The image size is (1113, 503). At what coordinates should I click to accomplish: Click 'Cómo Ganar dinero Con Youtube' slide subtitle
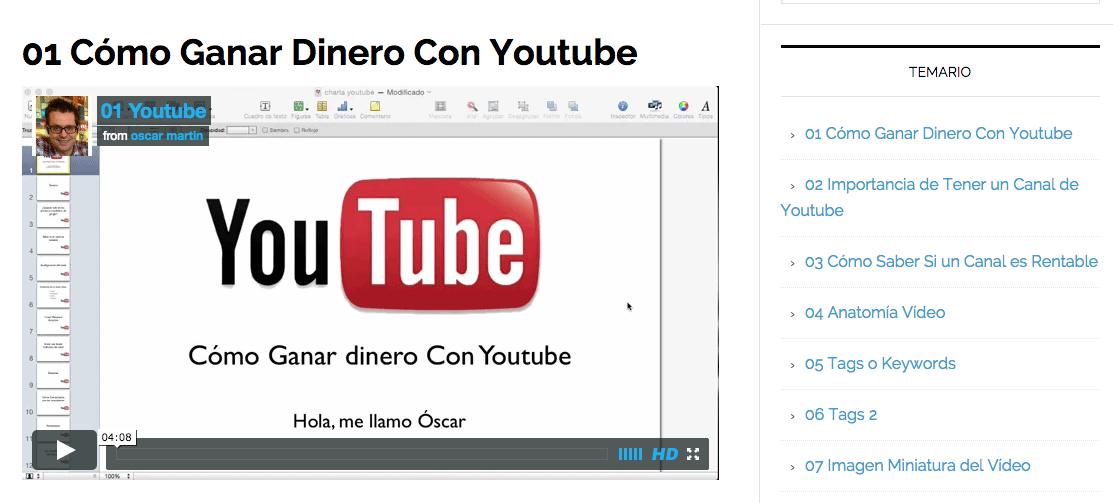tap(380, 355)
